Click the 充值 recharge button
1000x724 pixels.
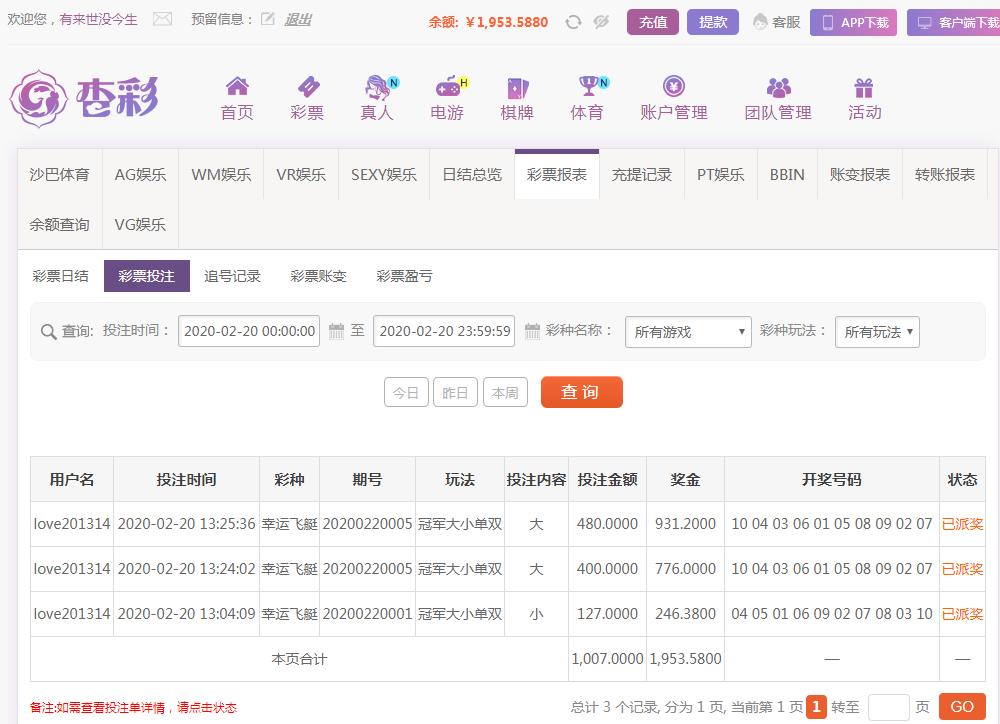click(x=653, y=22)
